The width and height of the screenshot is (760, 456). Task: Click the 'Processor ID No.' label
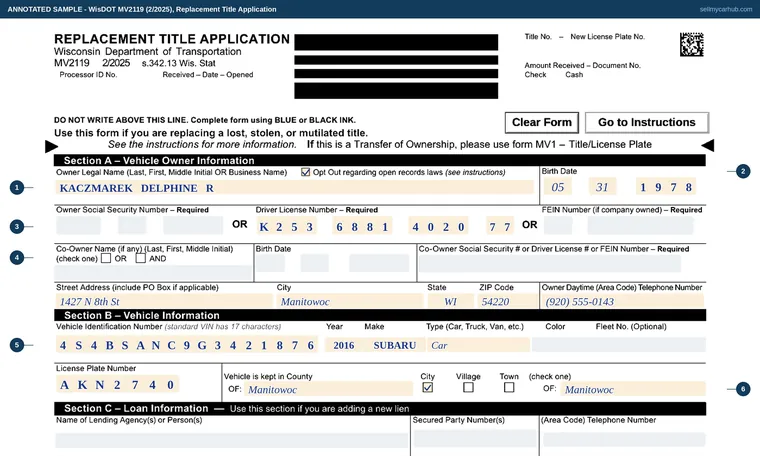[x=88, y=75]
